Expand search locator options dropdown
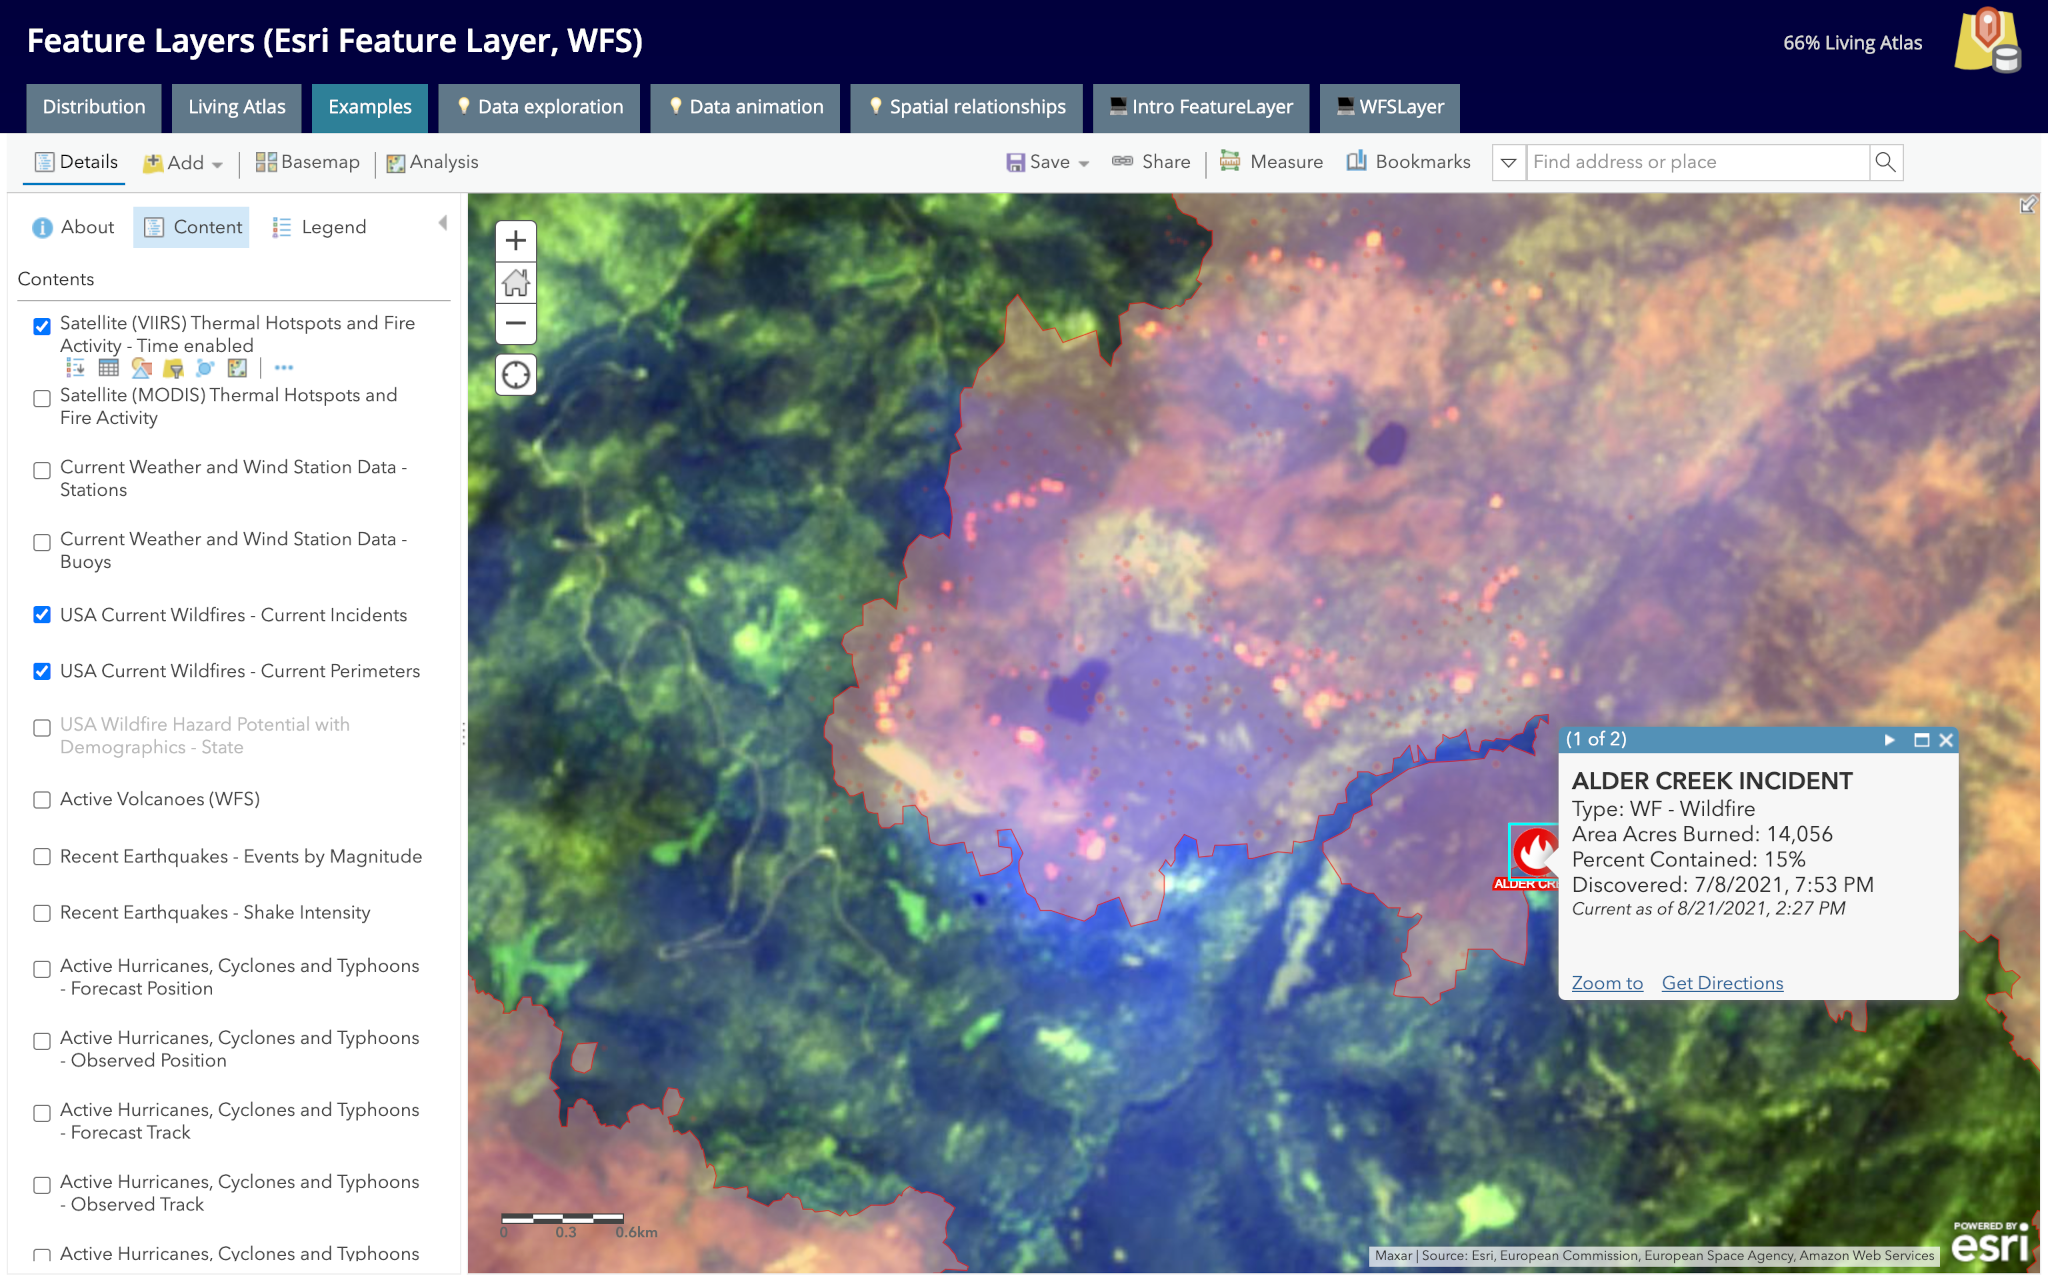Viewport: 2048px width, 1280px height. tap(1508, 162)
